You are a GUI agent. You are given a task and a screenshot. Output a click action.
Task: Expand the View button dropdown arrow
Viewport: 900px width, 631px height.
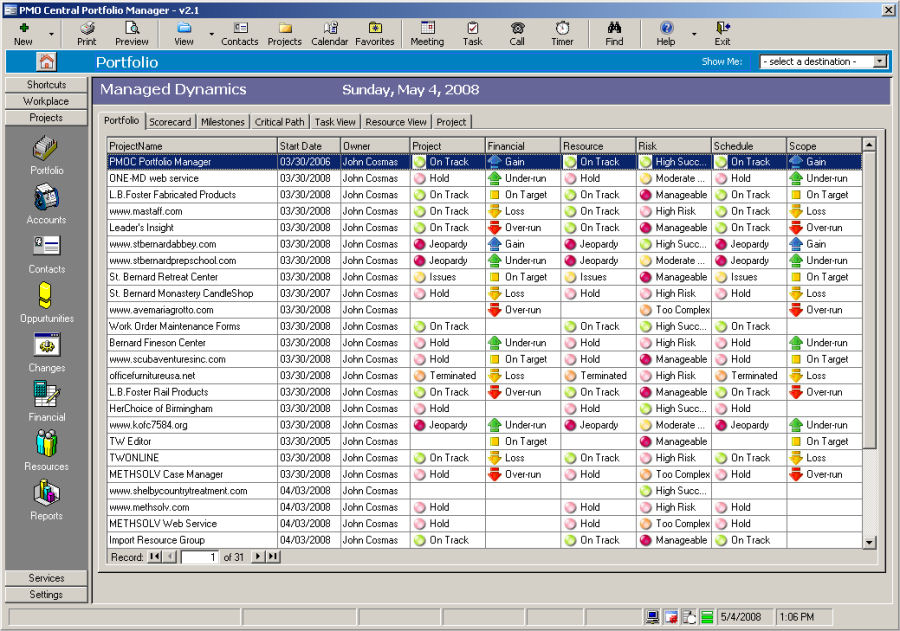pos(212,34)
